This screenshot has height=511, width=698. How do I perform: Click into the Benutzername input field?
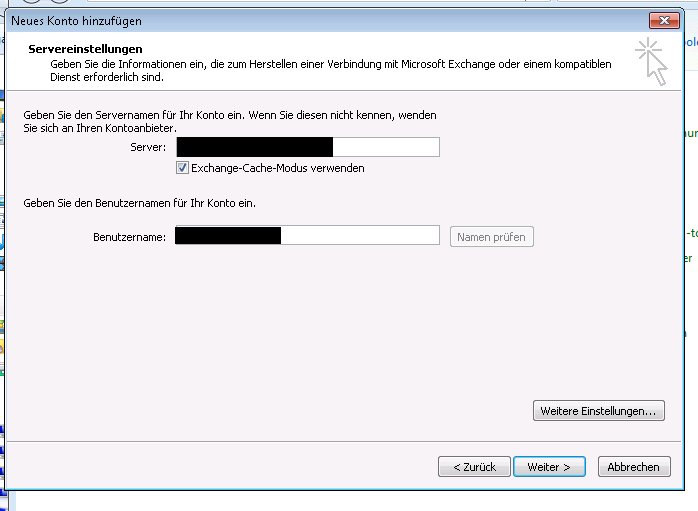[x=307, y=235]
